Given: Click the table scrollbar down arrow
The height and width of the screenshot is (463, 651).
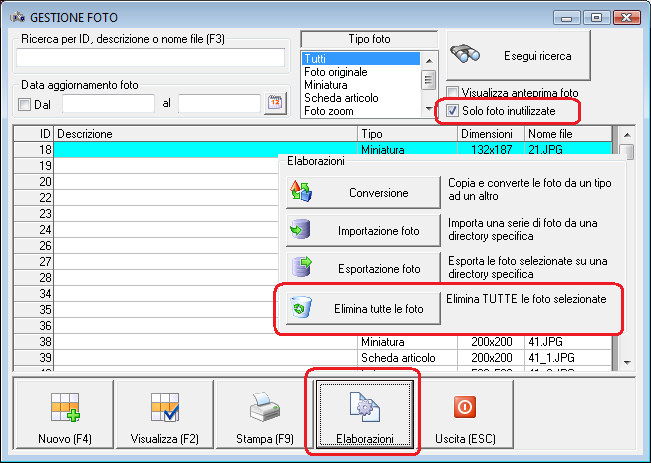Looking at the screenshot, I should click(627, 363).
